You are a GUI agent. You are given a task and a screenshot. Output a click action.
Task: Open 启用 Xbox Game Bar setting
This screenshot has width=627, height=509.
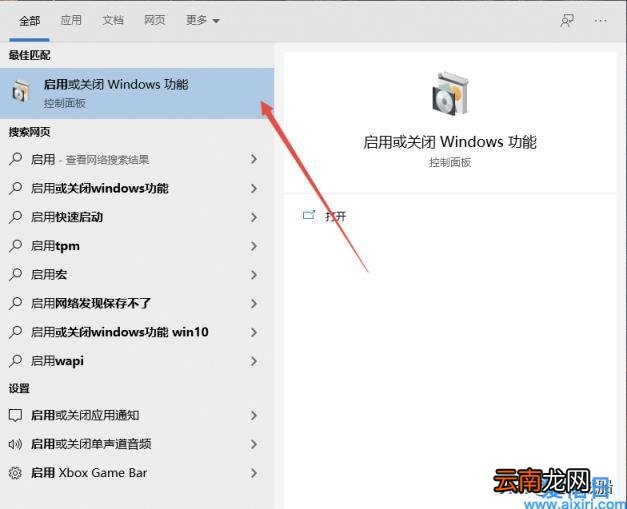point(137,473)
